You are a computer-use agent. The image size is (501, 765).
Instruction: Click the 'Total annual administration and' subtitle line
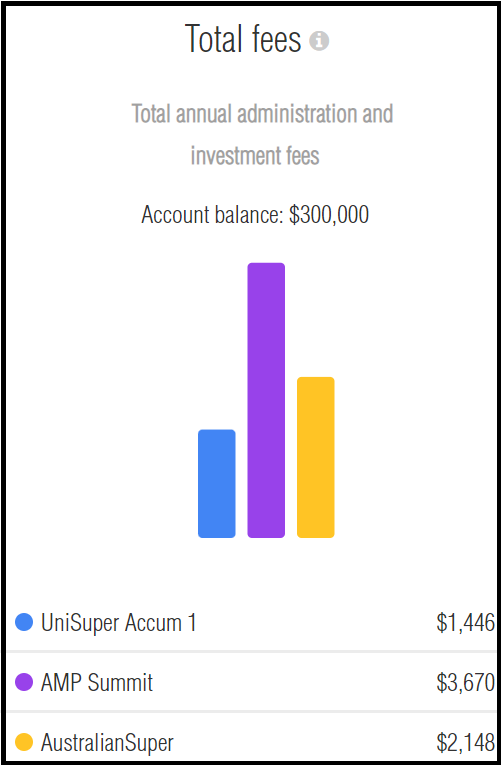[x=262, y=114]
